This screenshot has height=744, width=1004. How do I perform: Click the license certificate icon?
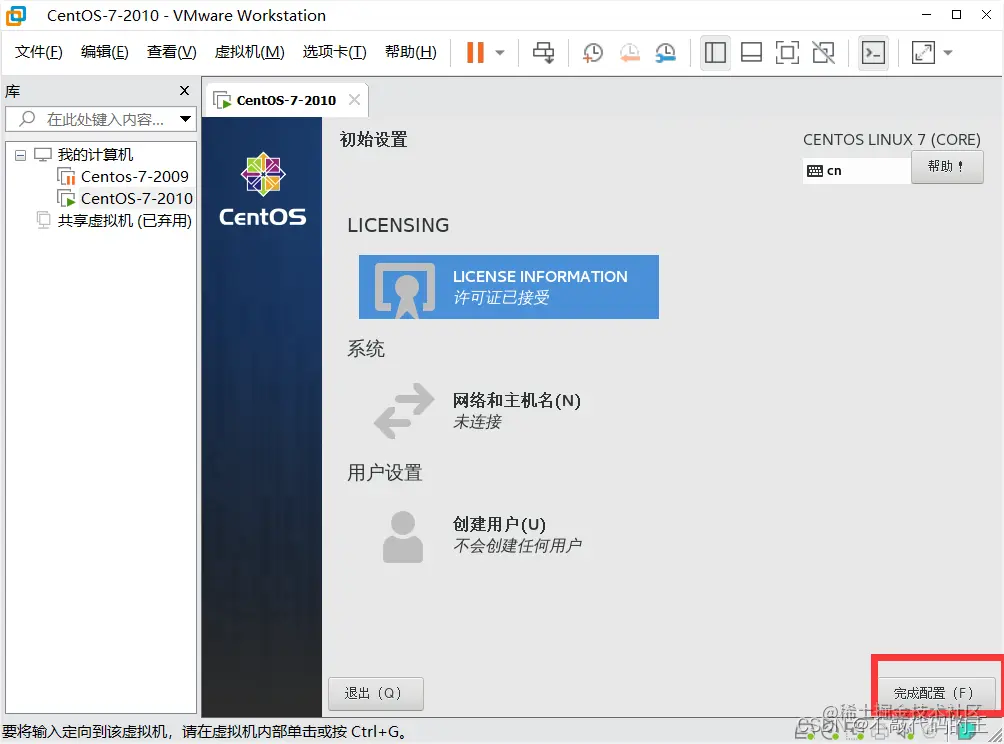point(405,290)
